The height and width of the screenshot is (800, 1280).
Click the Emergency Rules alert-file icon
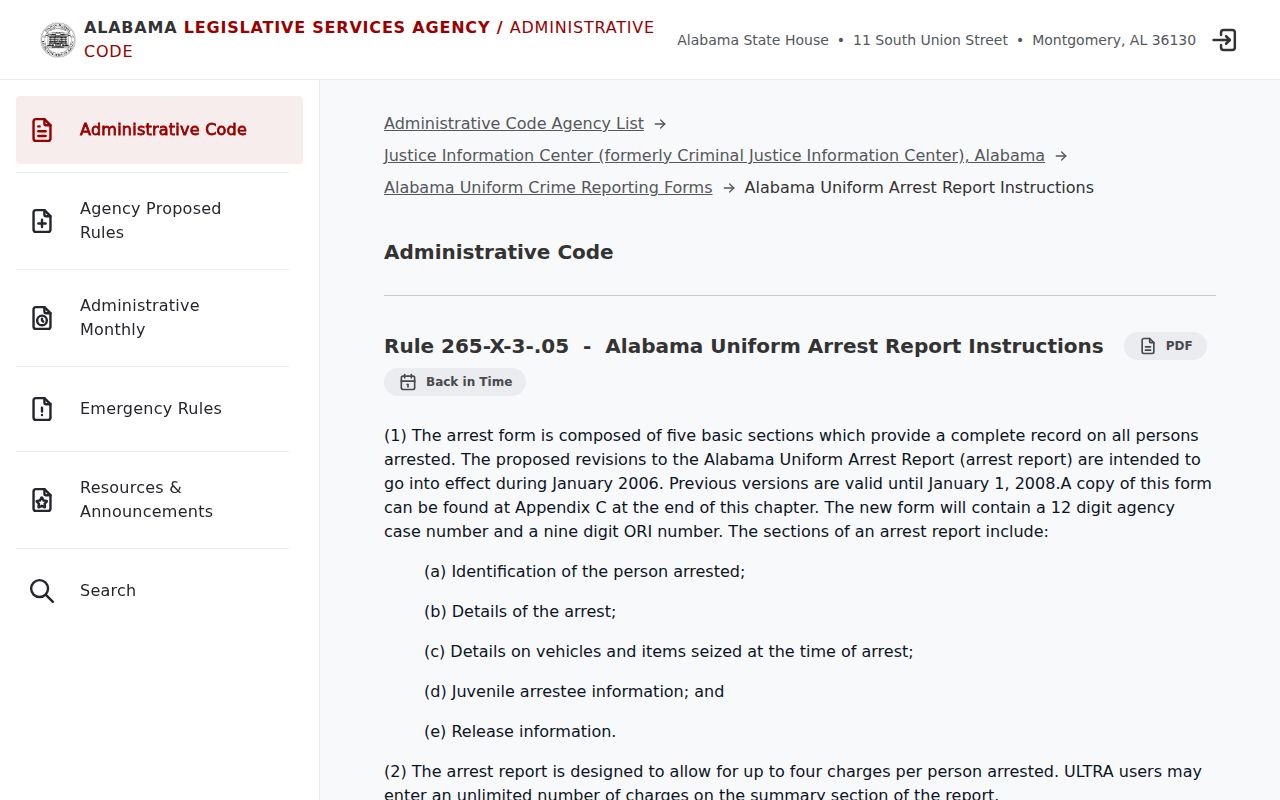(x=42, y=409)
